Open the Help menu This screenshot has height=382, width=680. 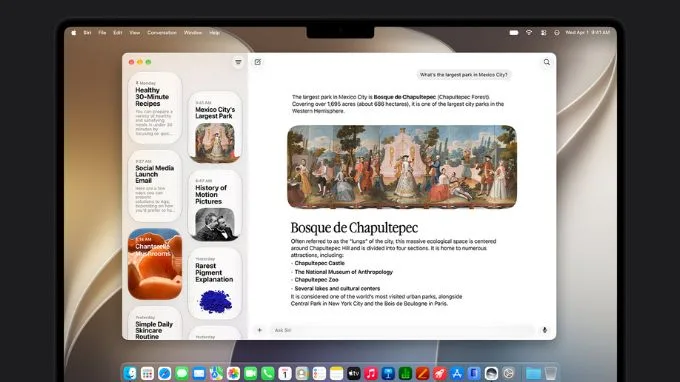(x=214, y=33)
